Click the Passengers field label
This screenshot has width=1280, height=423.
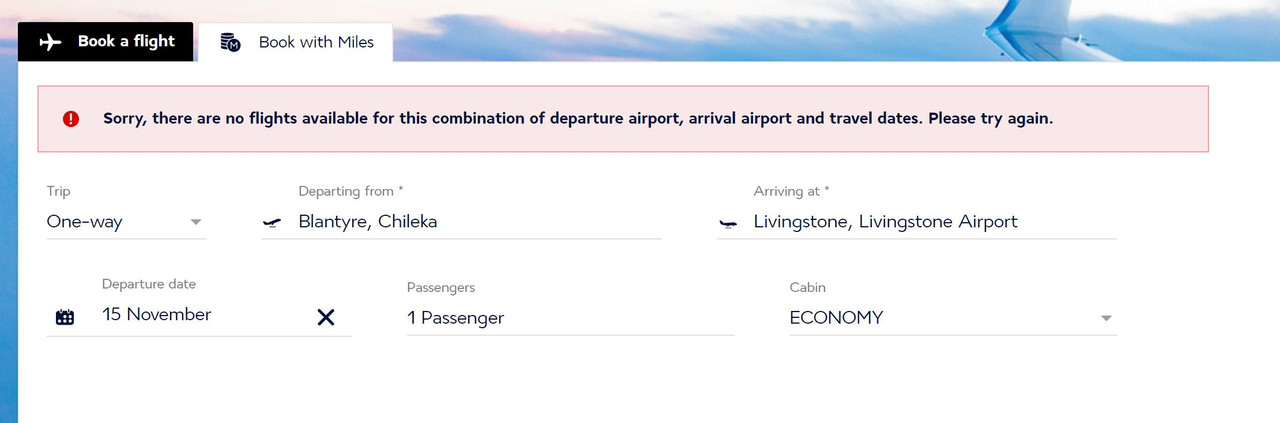tap(441, 287)
